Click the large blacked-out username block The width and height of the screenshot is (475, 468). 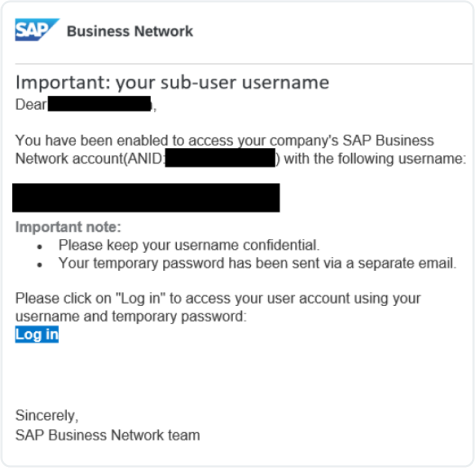[x=146, y=197]
